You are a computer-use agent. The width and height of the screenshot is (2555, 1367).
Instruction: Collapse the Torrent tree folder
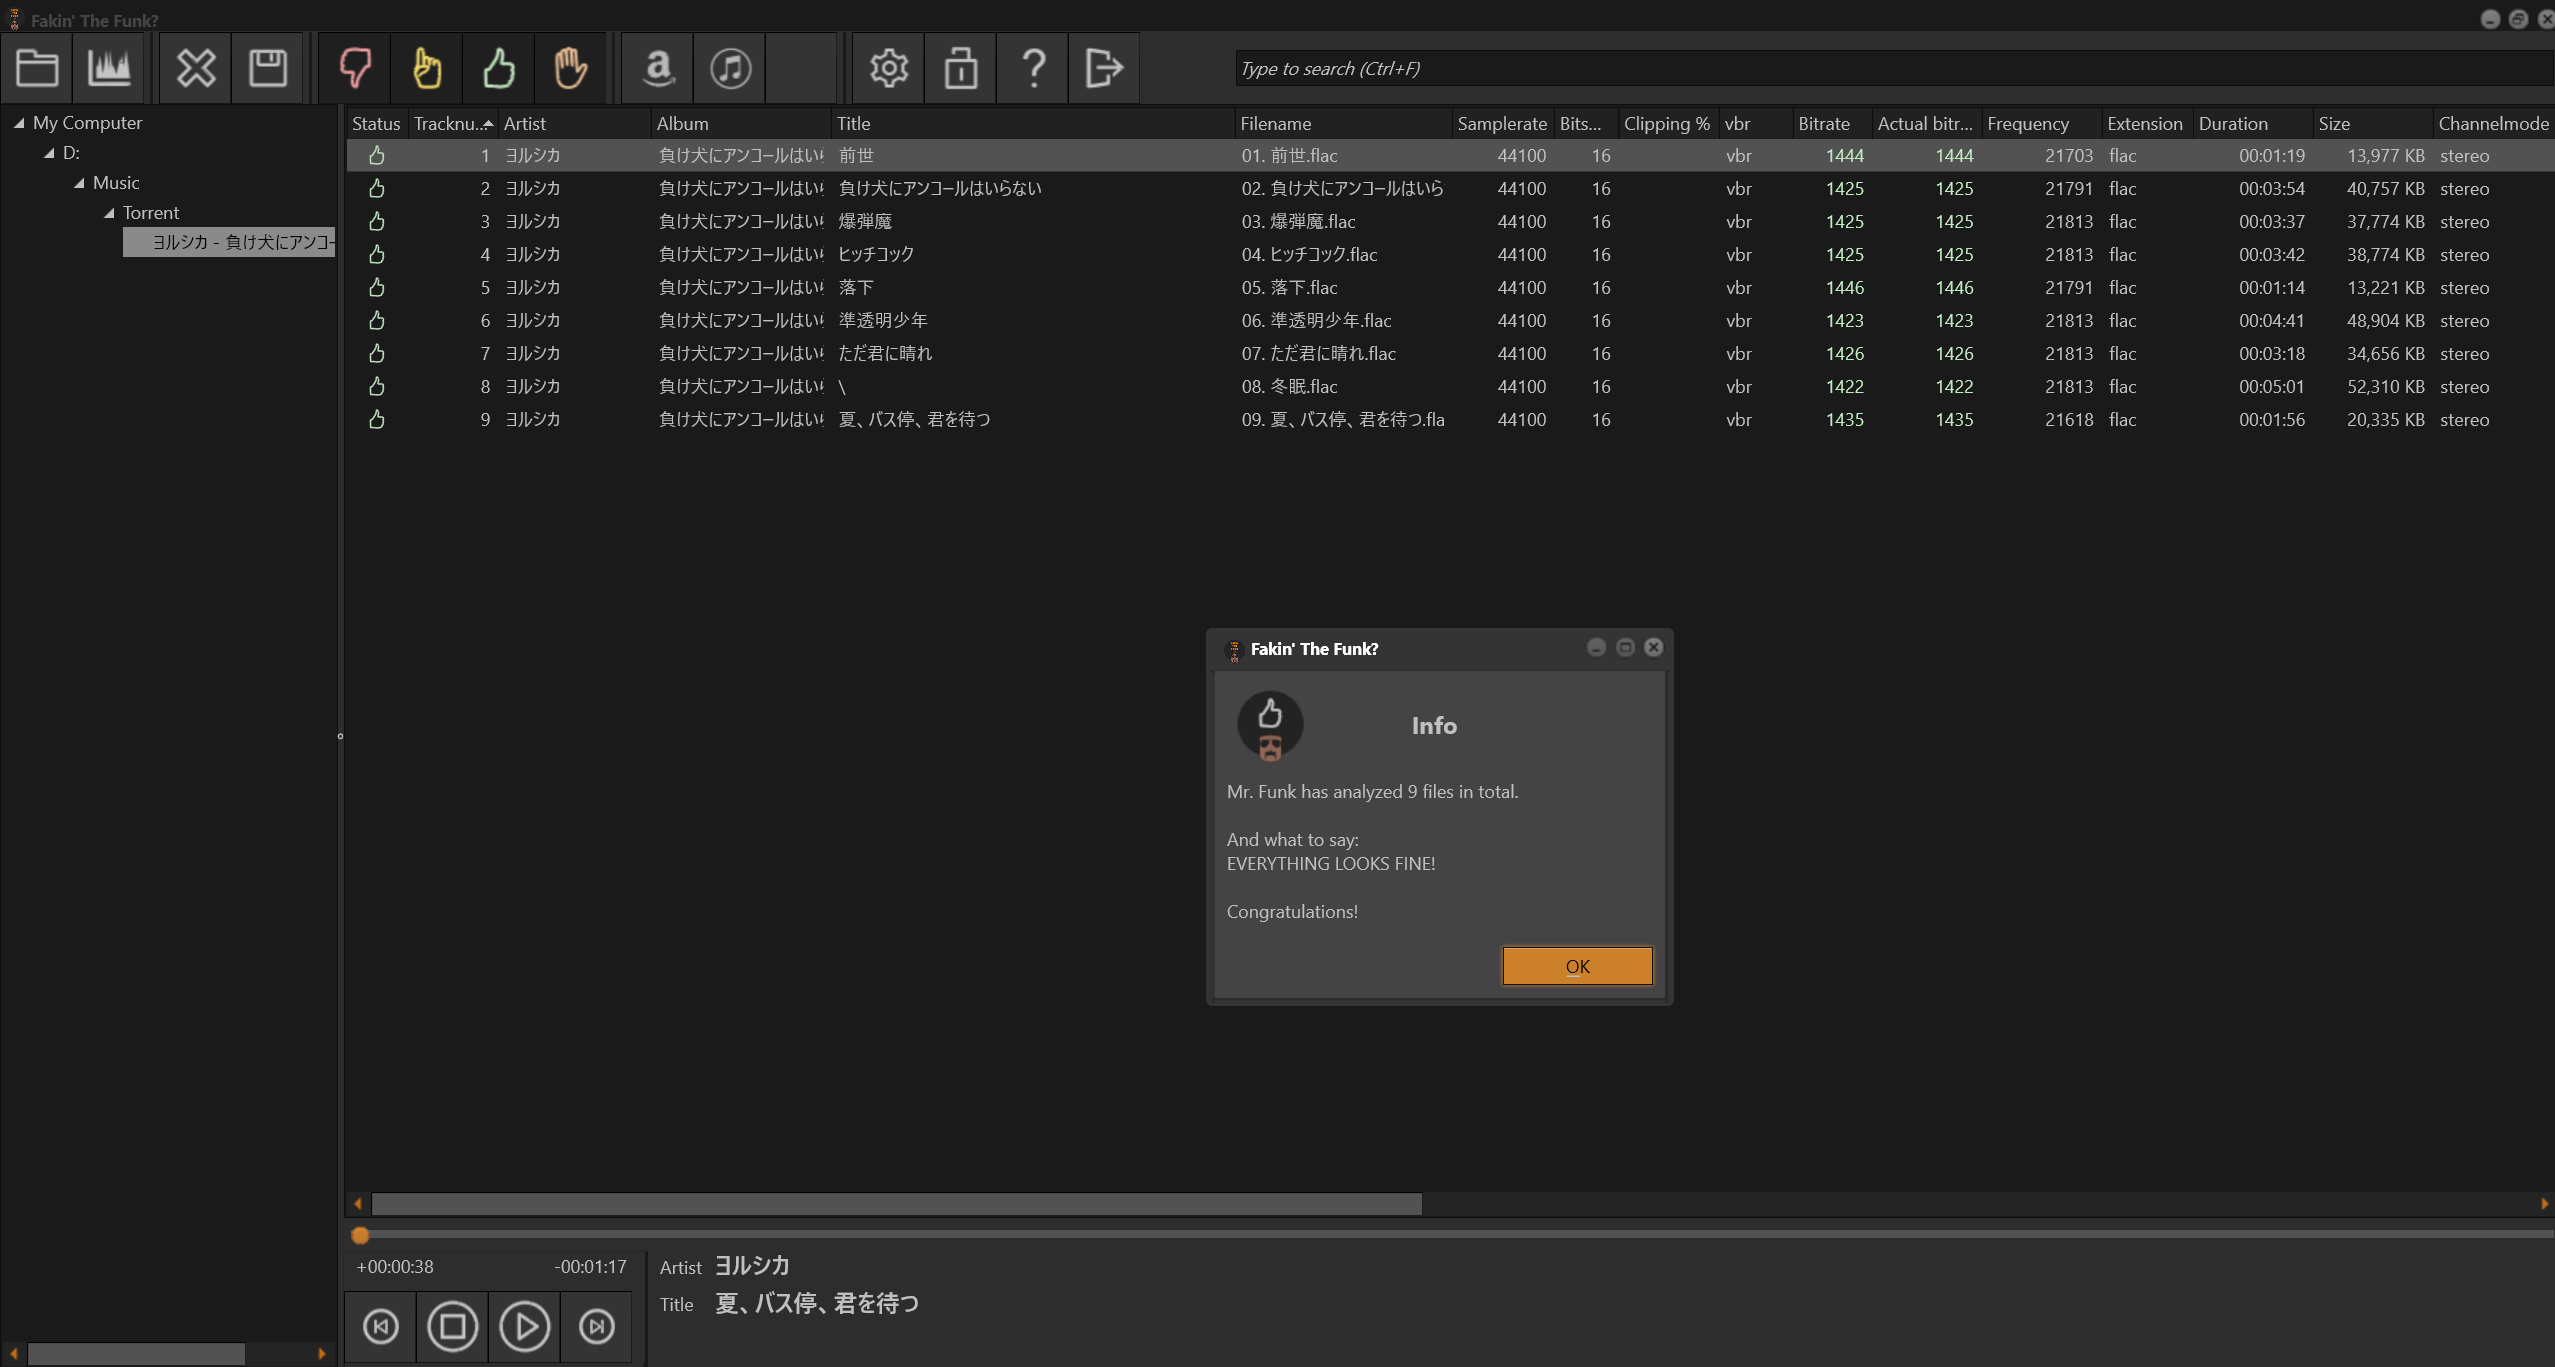click(x=110, y=213)
